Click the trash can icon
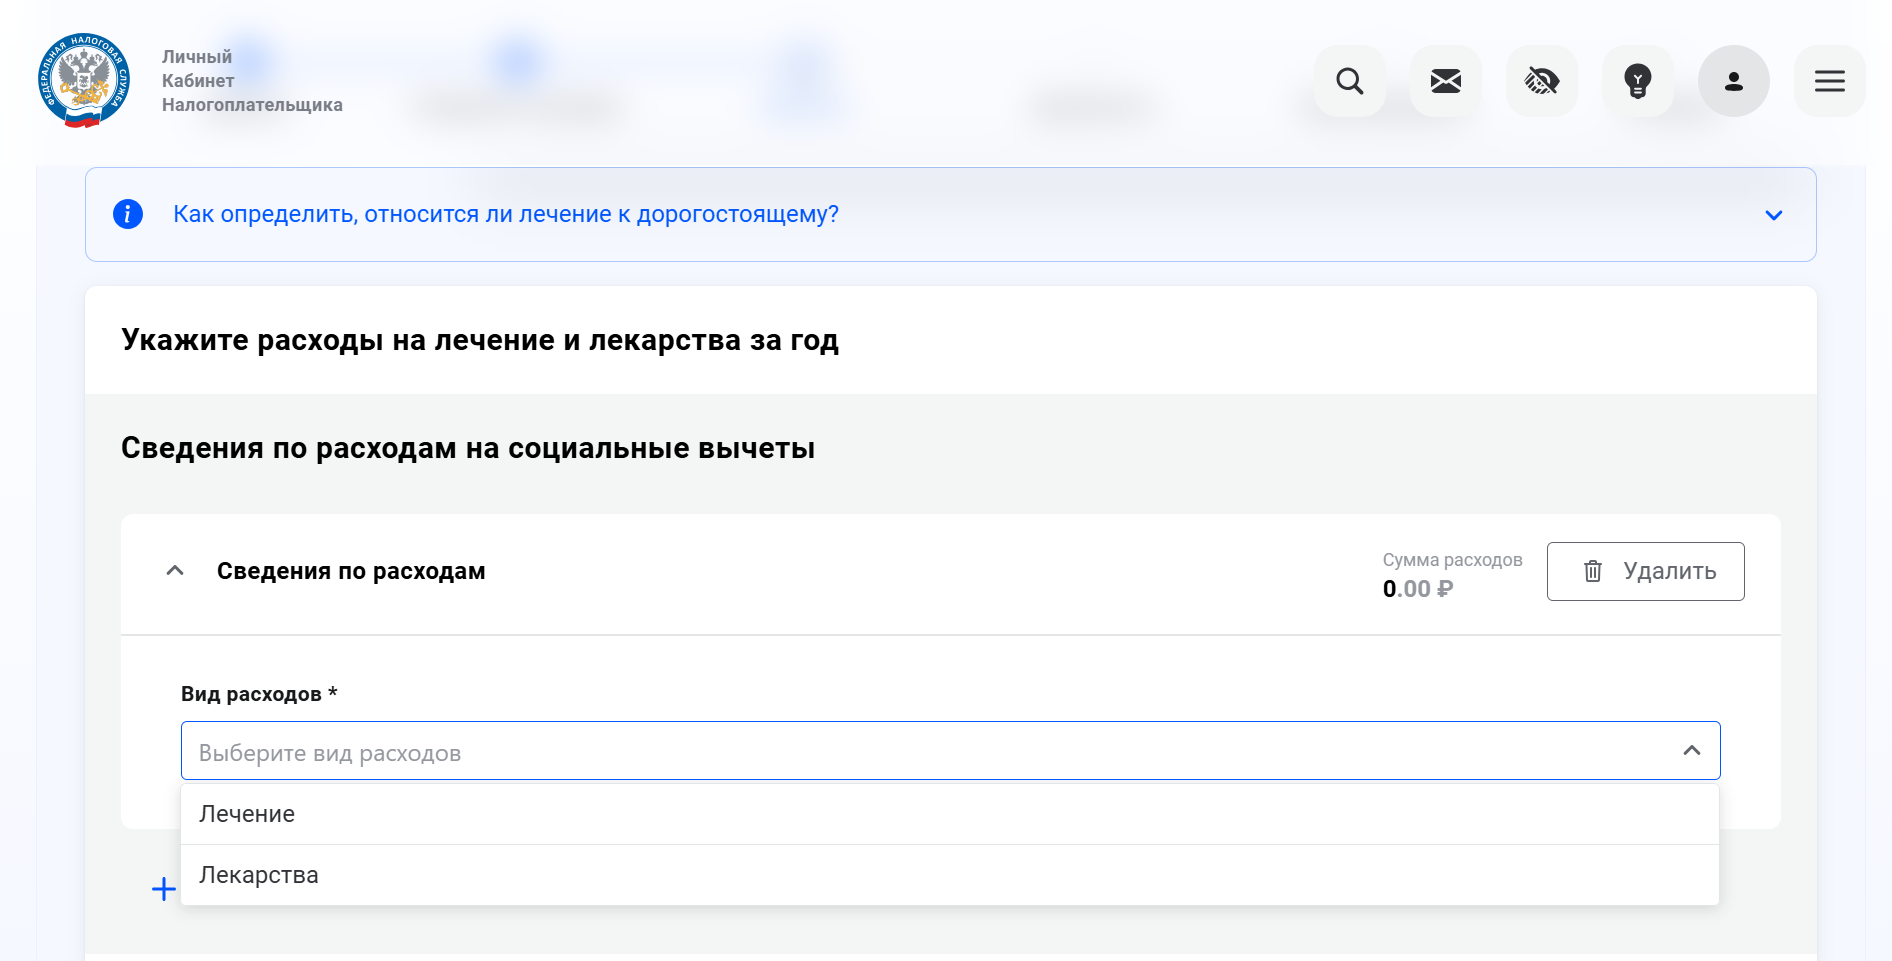This screenshot has height=961, width=1892. coord(1593,571)
